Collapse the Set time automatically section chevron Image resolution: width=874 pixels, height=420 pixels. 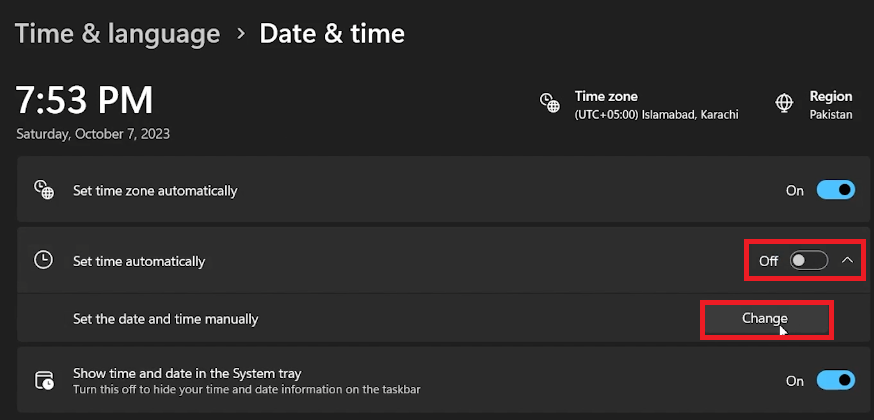(848, 261)
